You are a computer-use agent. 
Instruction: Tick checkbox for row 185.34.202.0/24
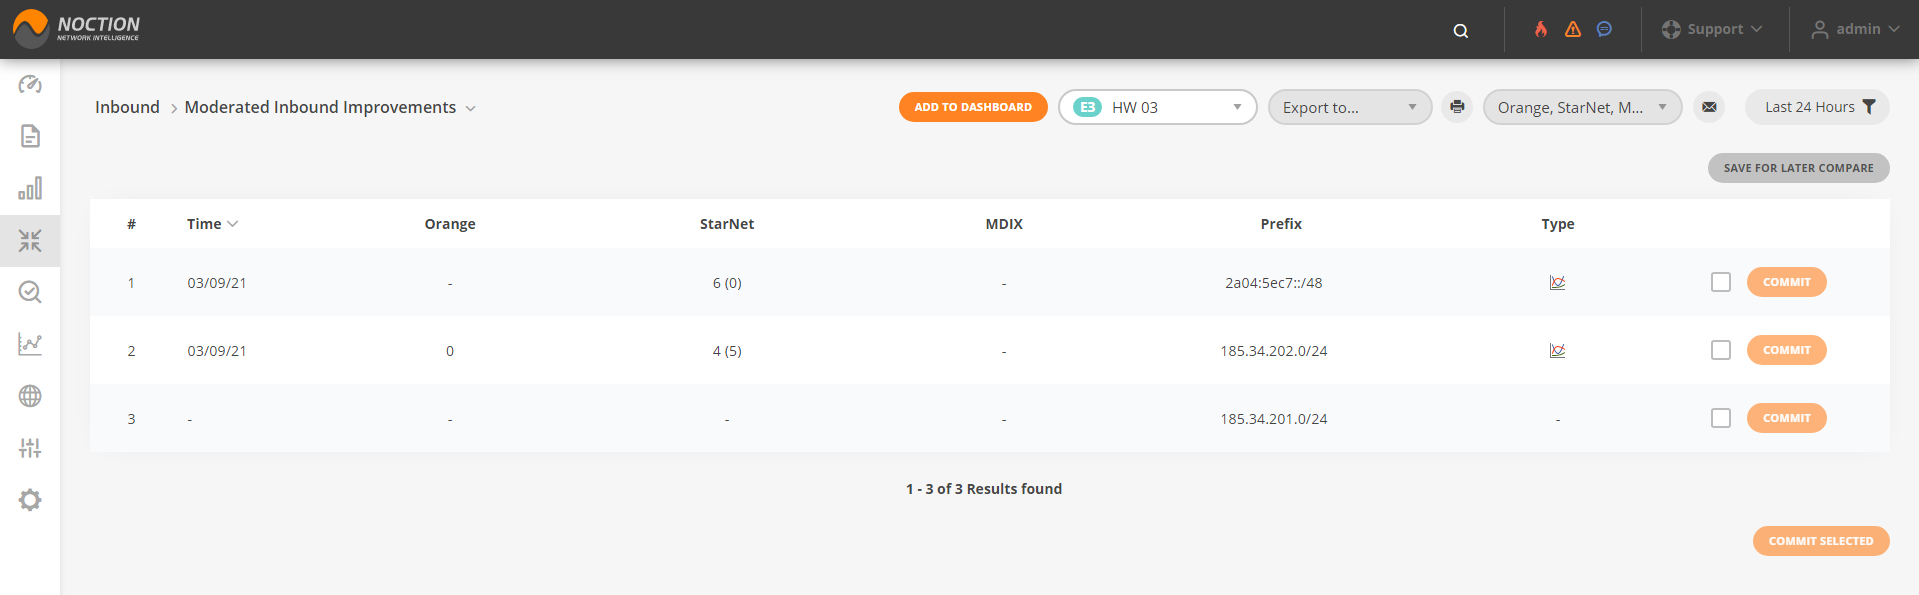[x=1720, y=350]
